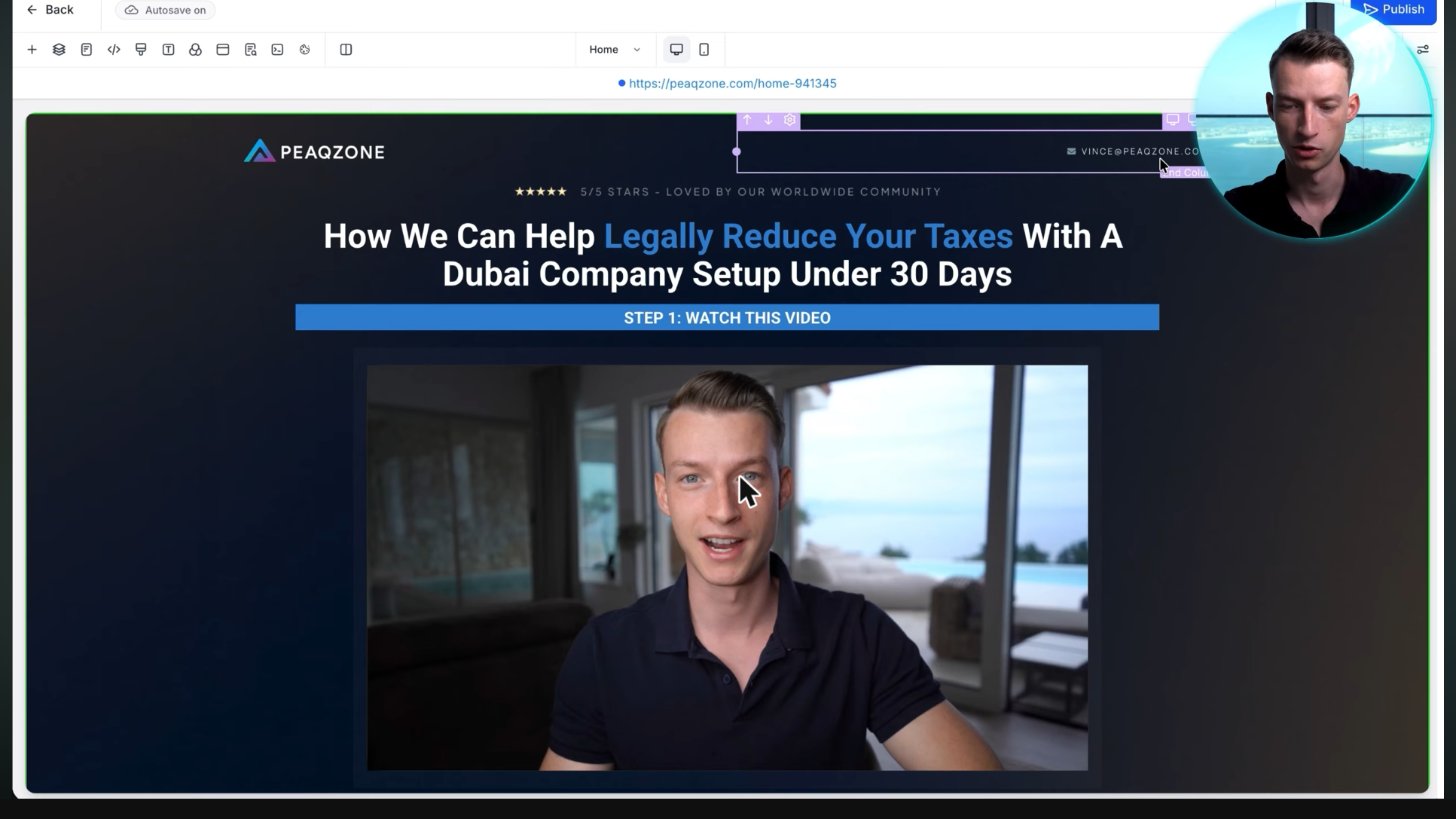Click the sliders settings icon near Publish
Image resolution: width=1456 pixels, height=819 pixels.
(1423, 50)
